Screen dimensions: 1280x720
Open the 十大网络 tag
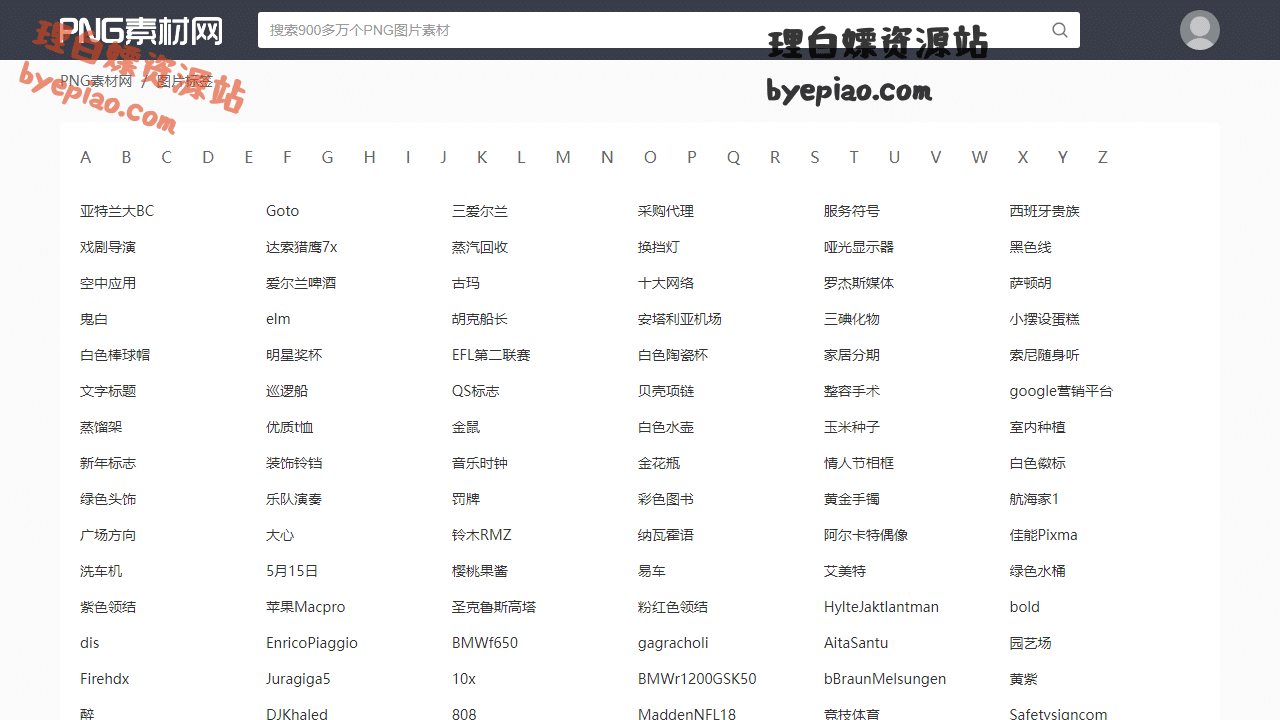point(666,283)
